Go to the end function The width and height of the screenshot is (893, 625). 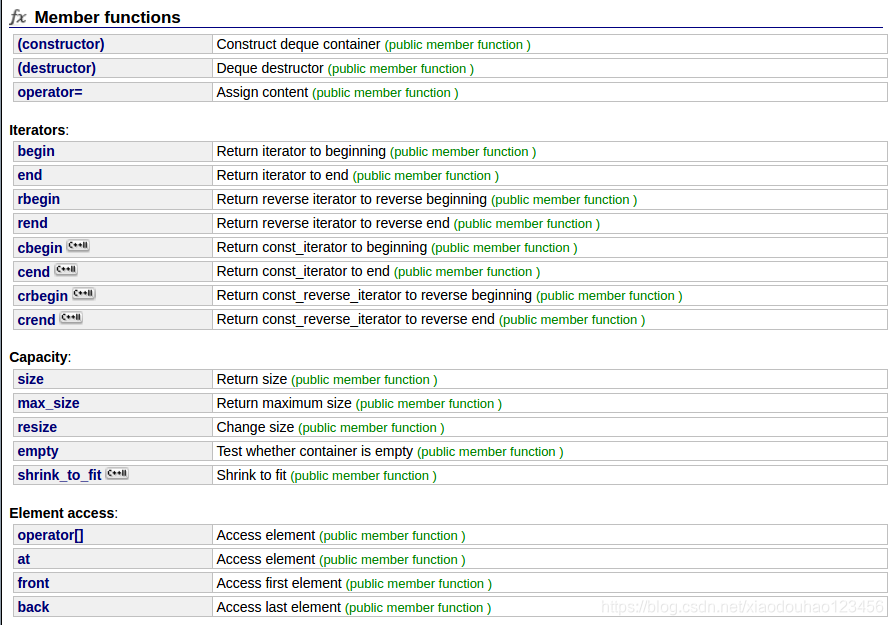(30, 175)
